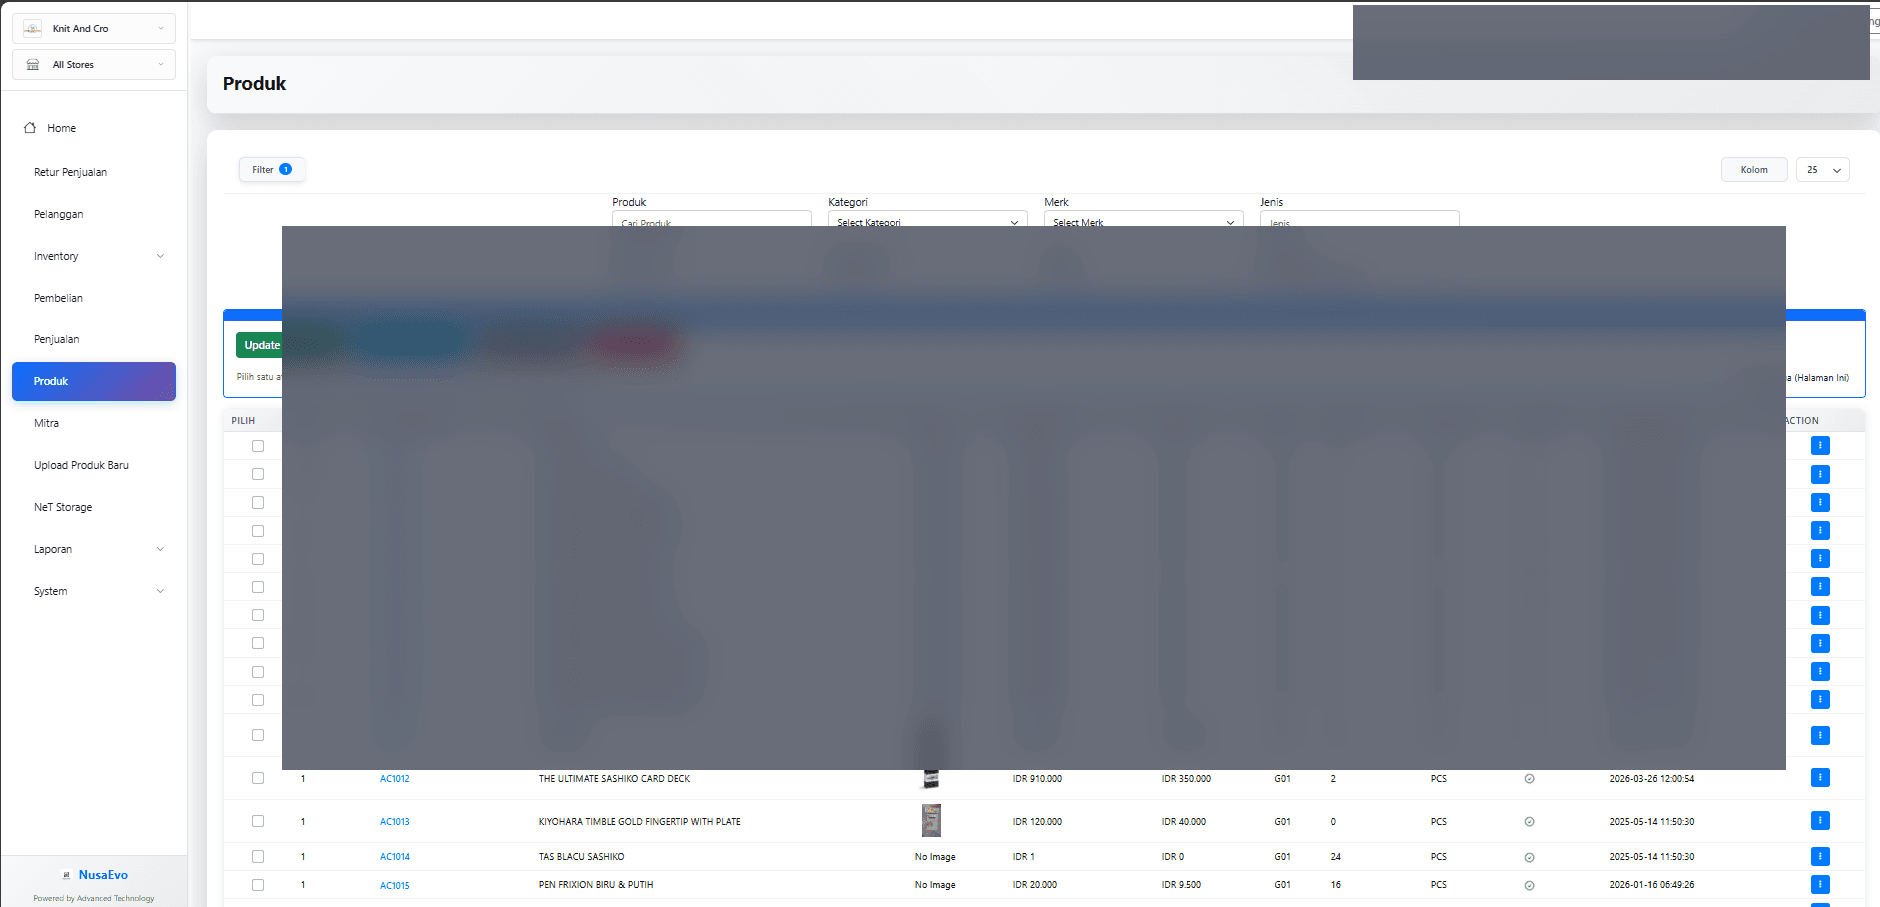Tick the fourth row checkbox under PILIH
The width and height of the screenshot is (1880, 907).
point(258,531)
